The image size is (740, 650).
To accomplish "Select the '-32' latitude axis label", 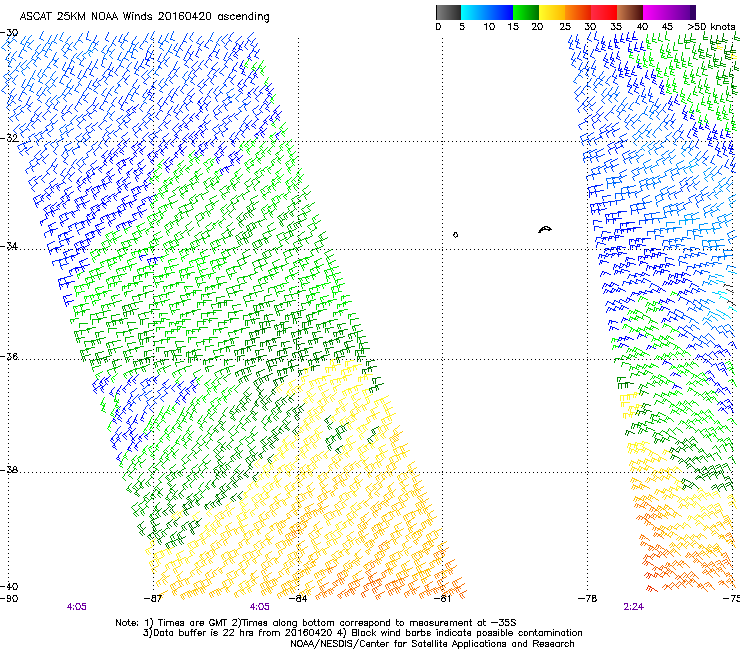I will (9, 138).
